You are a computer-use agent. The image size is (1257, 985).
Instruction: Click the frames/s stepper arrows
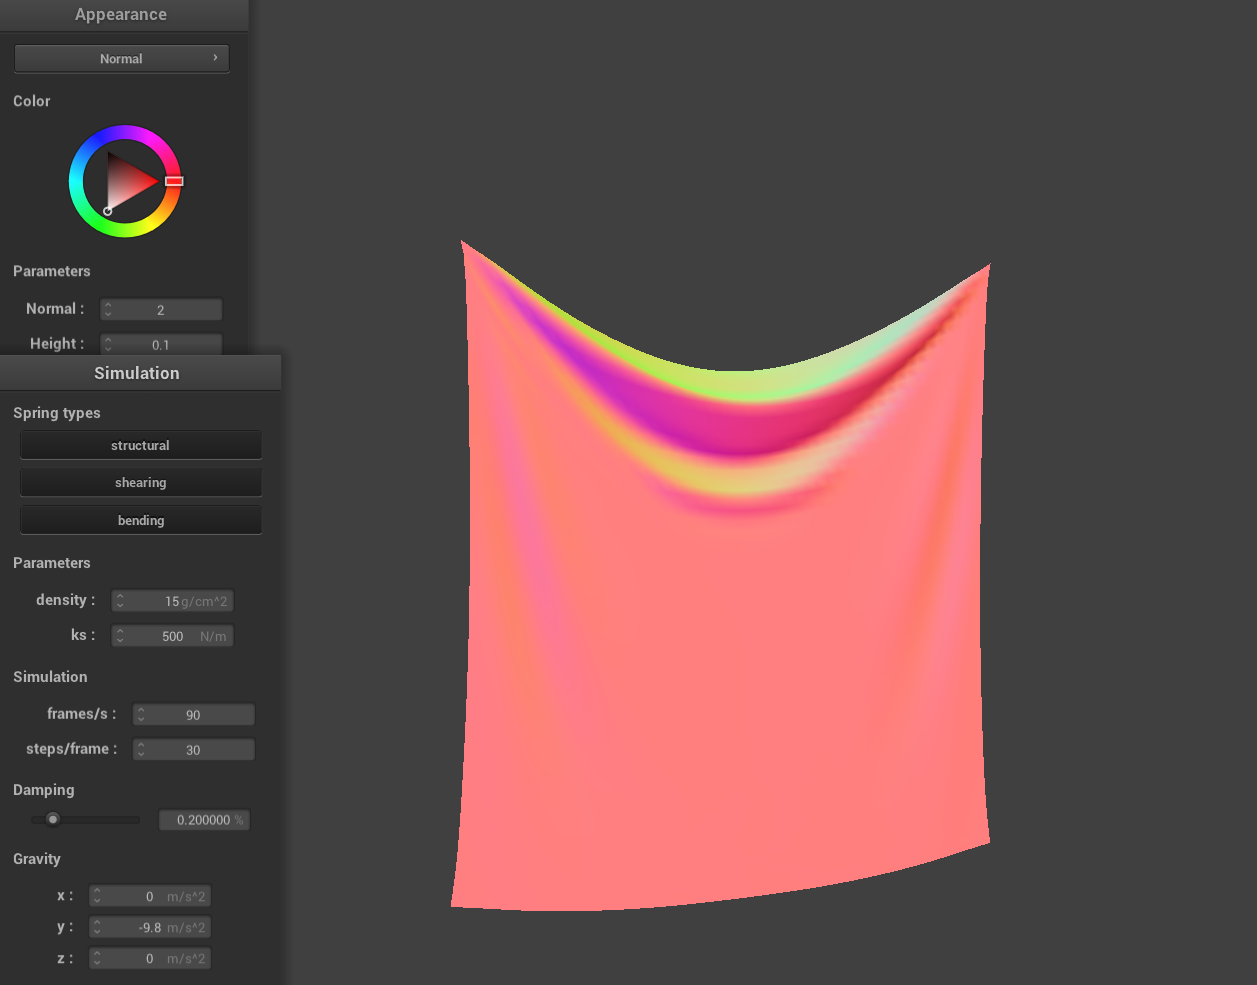[142, 715]
